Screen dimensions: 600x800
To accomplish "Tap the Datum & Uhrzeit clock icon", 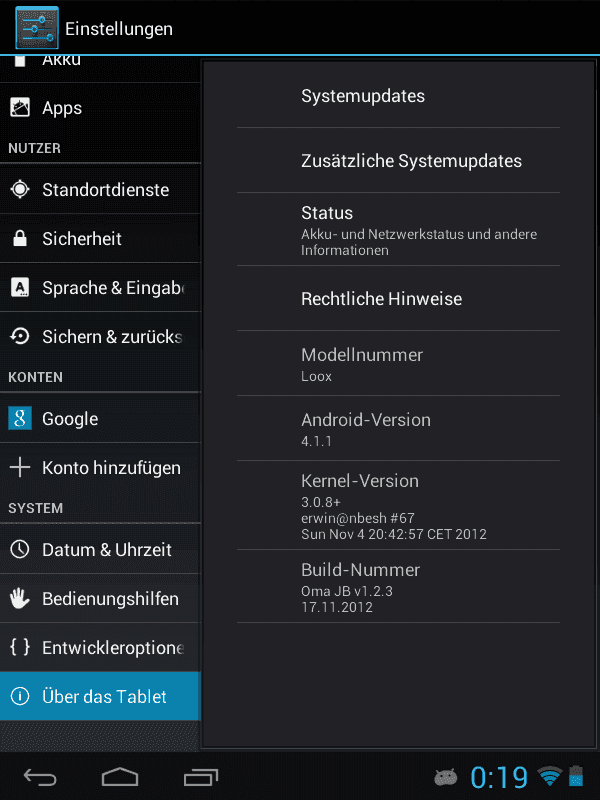I will (20, 549).
